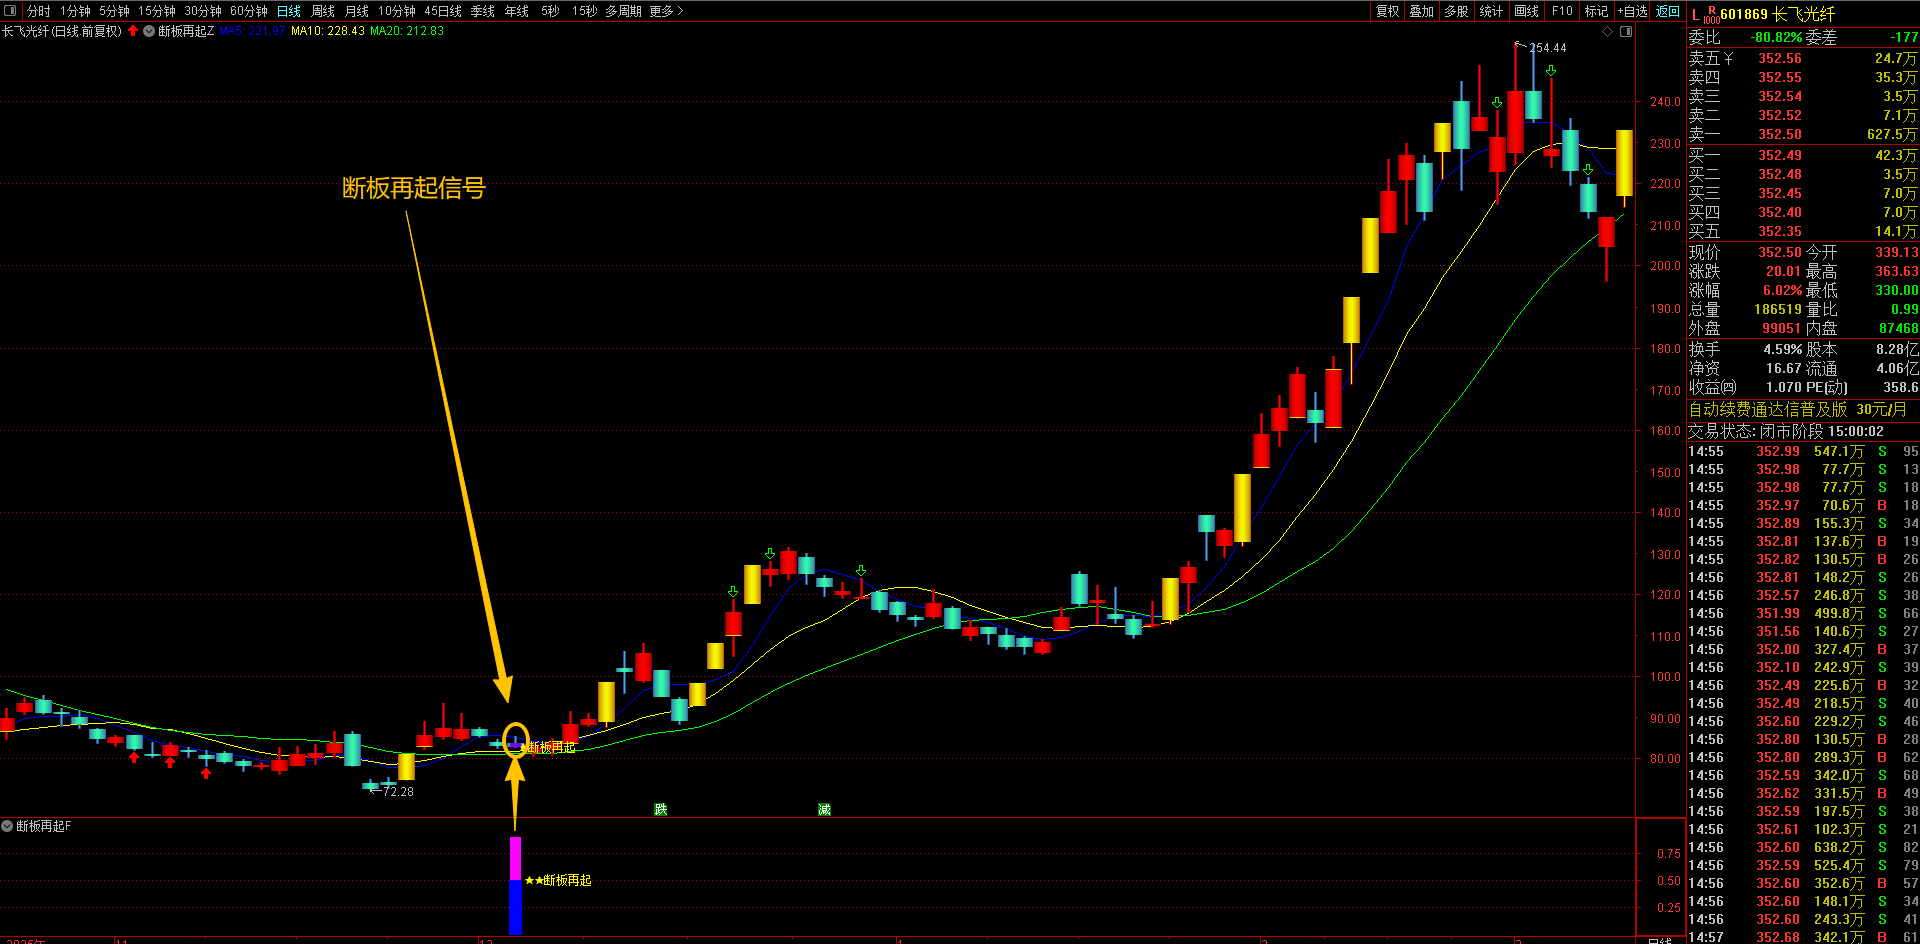Screen dimensions: 1920x944
Task: Select the 1分钟 period tab
Action: pos(75,11)
